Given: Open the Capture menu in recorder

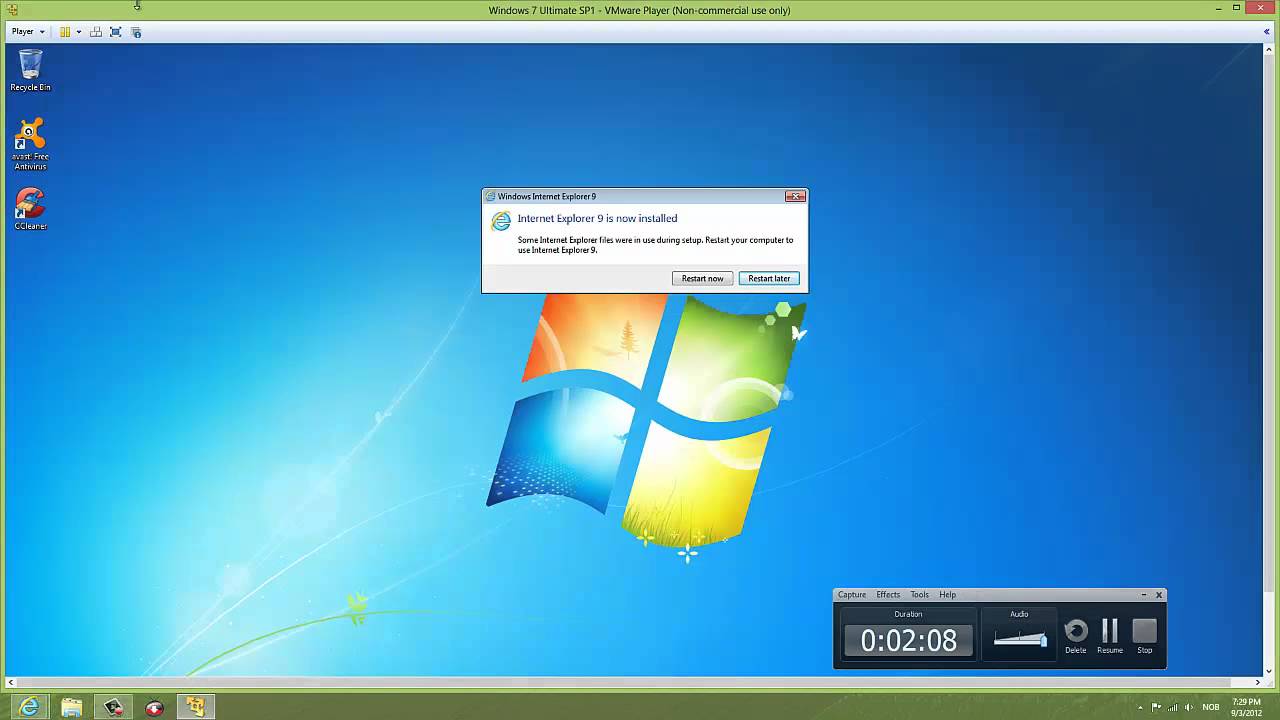Looking at the screenshot, I should 852,595.
